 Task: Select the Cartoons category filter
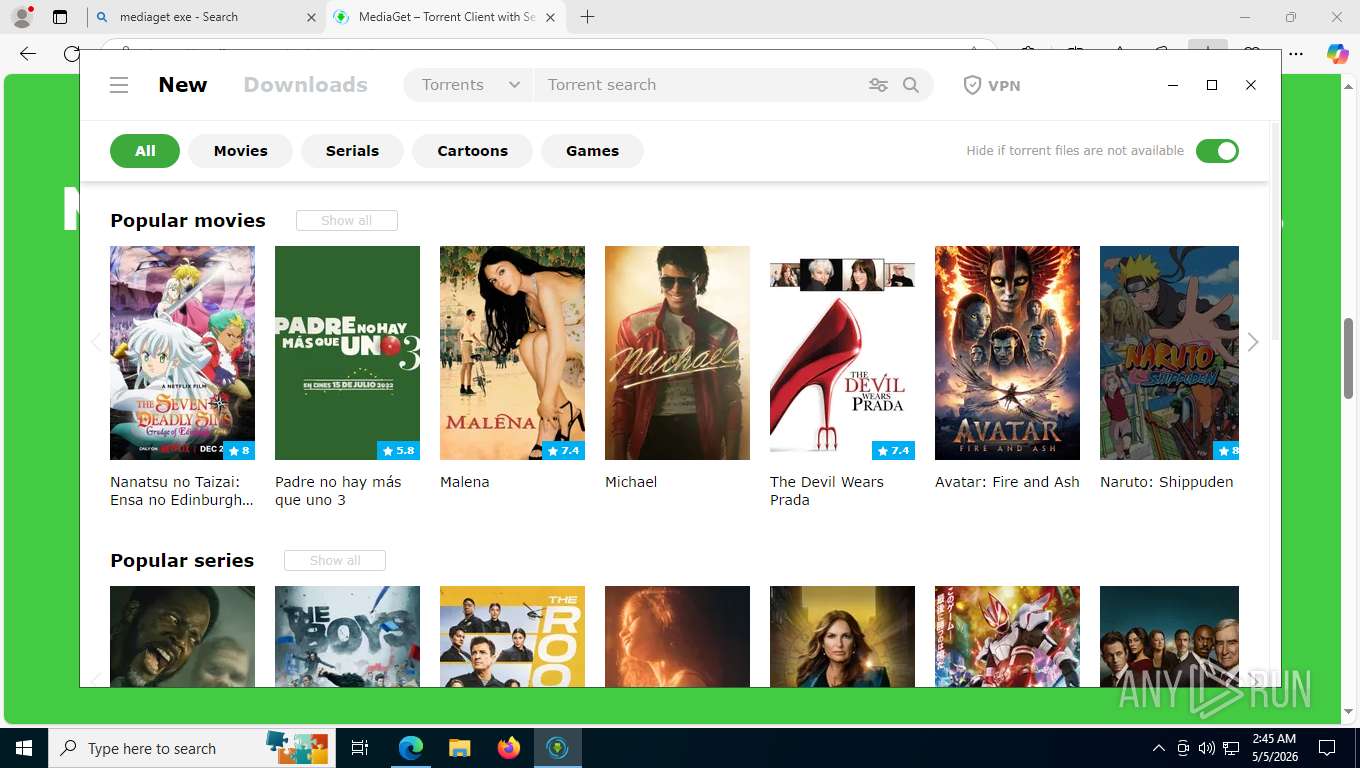472,151
